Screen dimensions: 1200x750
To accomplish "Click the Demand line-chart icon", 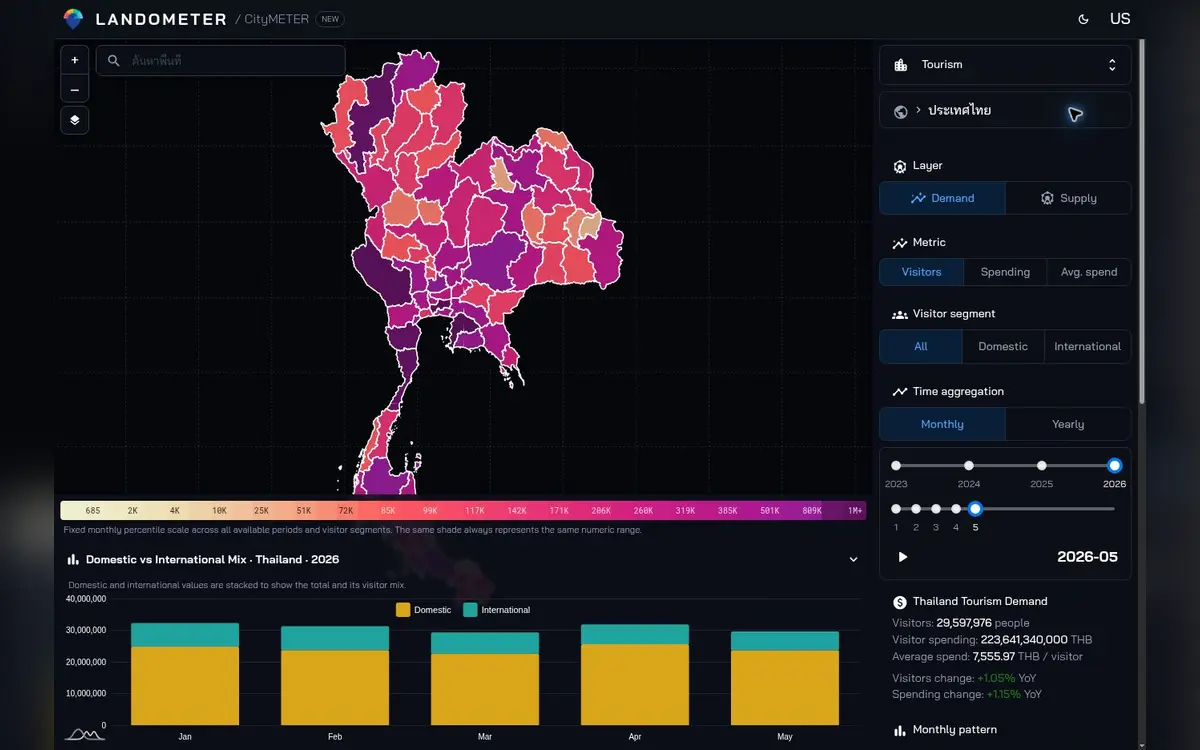I will [x=918, y=198].
